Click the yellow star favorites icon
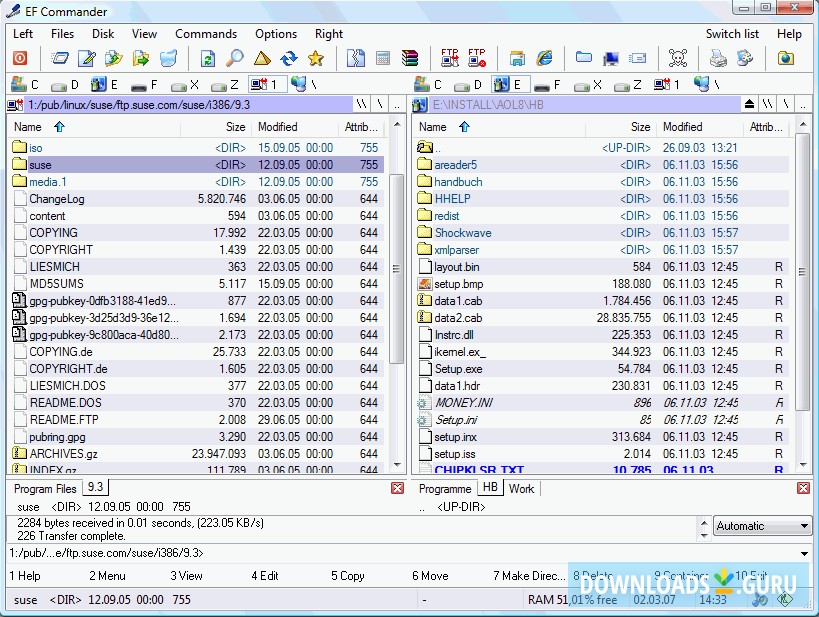The width and height of the screenshot is (819, 617). pyautogui.click(x=316, y=59)
